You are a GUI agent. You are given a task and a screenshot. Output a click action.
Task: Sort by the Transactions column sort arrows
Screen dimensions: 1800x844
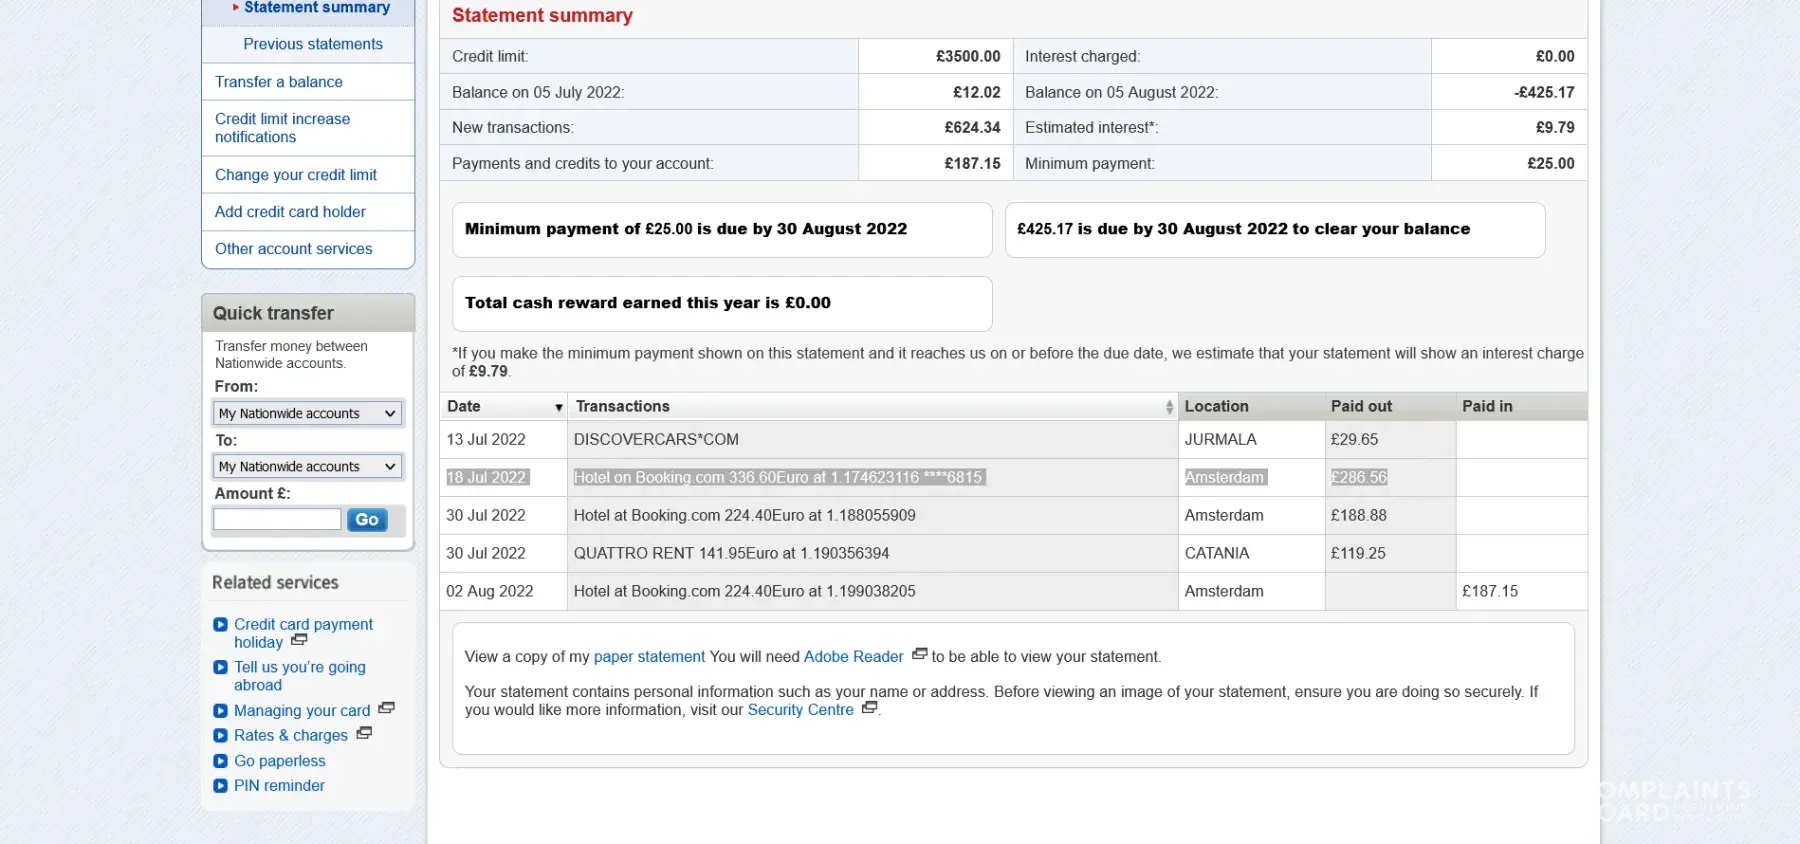pos(1168,408)
